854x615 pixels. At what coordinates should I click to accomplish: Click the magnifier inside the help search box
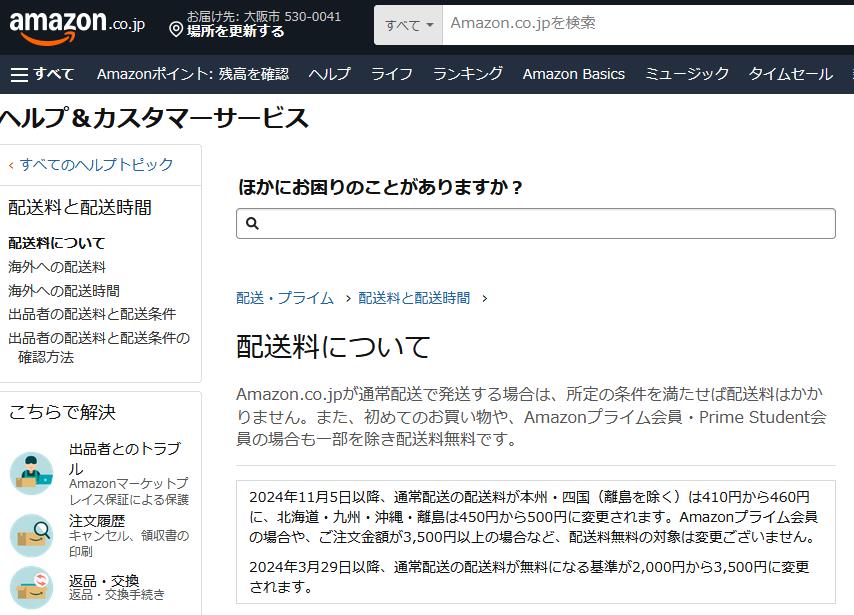[x=253, y=222]
